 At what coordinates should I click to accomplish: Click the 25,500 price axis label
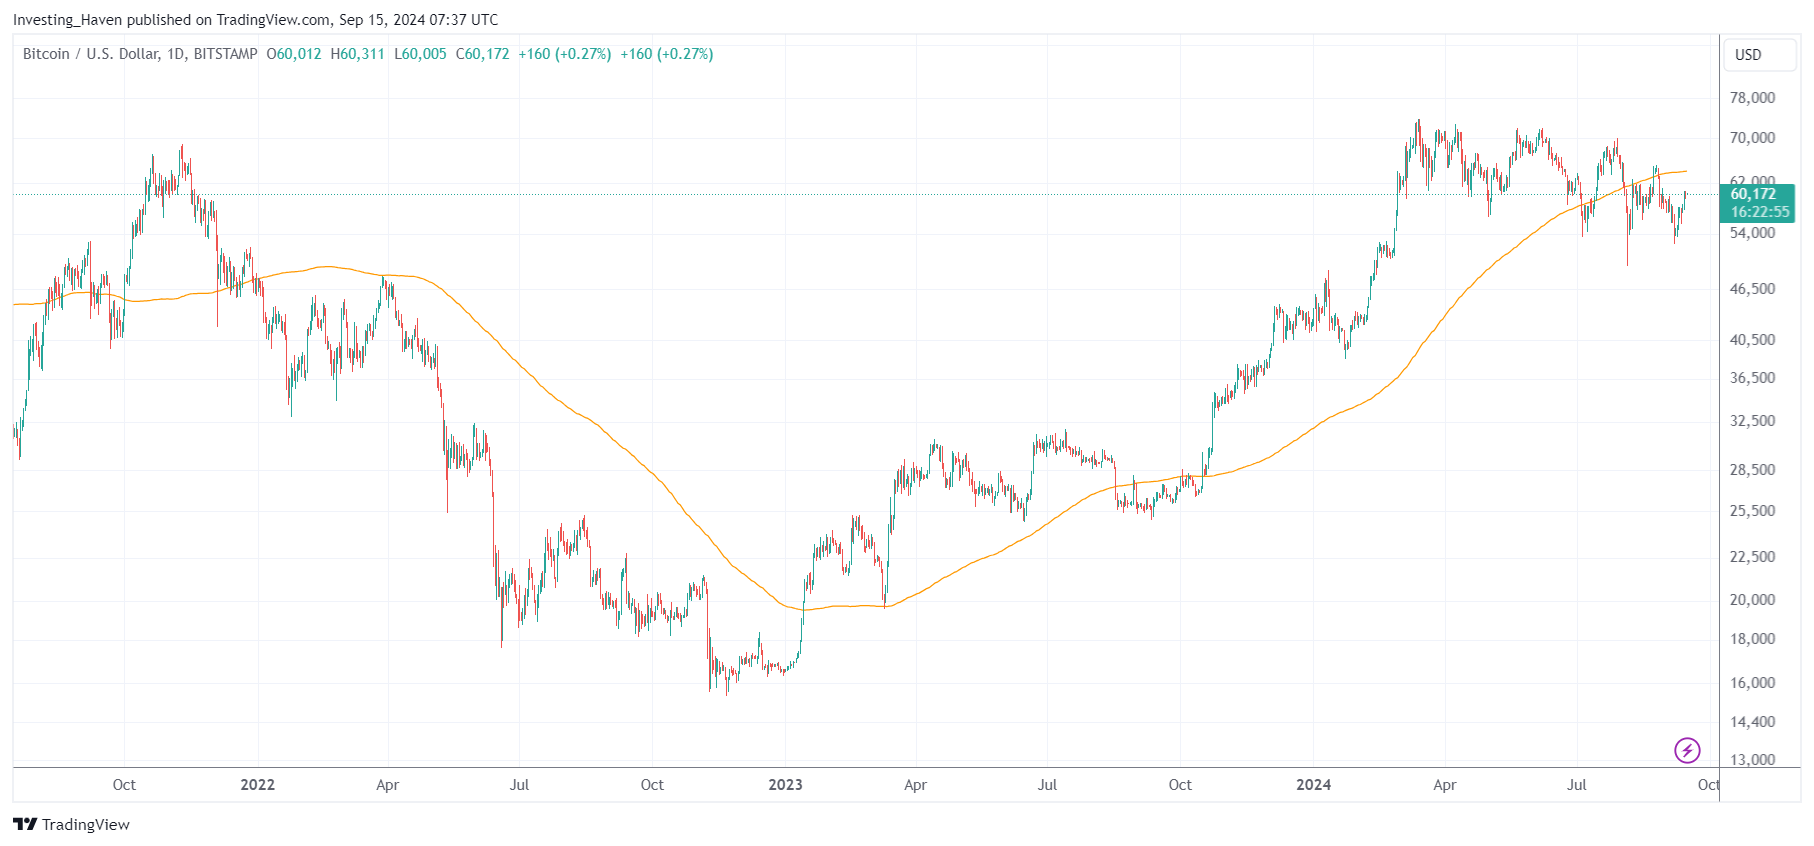tap(1752, 511)
